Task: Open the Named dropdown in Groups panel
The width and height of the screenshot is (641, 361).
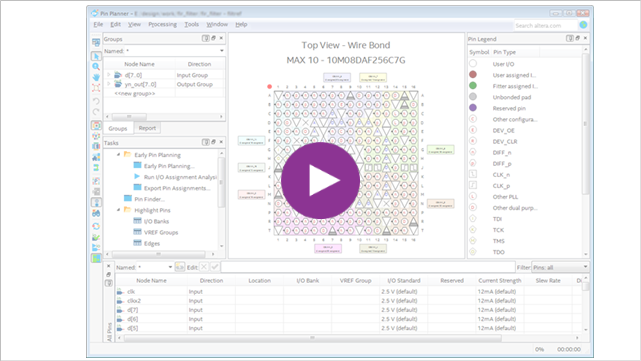Action: [x=222, y=51]
